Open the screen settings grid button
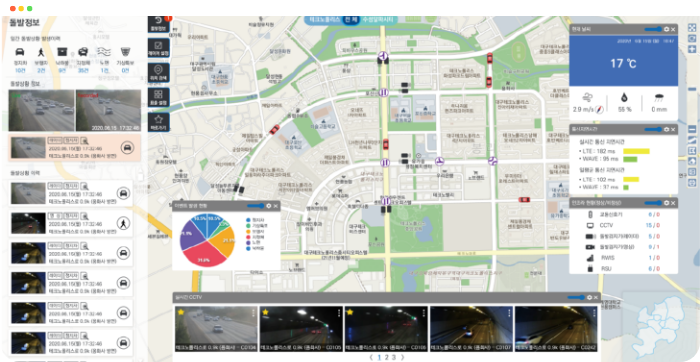This screenshot has width=700, height=362. point(158,97)
